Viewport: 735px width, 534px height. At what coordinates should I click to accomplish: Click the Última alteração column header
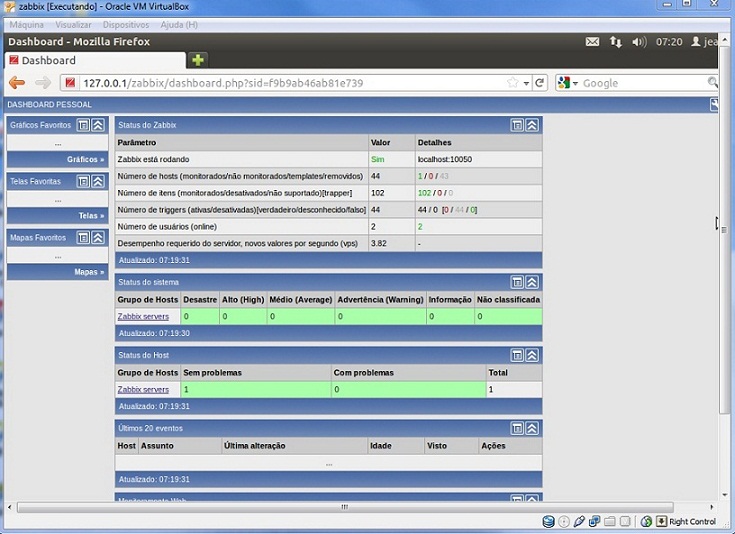point(295,446)
